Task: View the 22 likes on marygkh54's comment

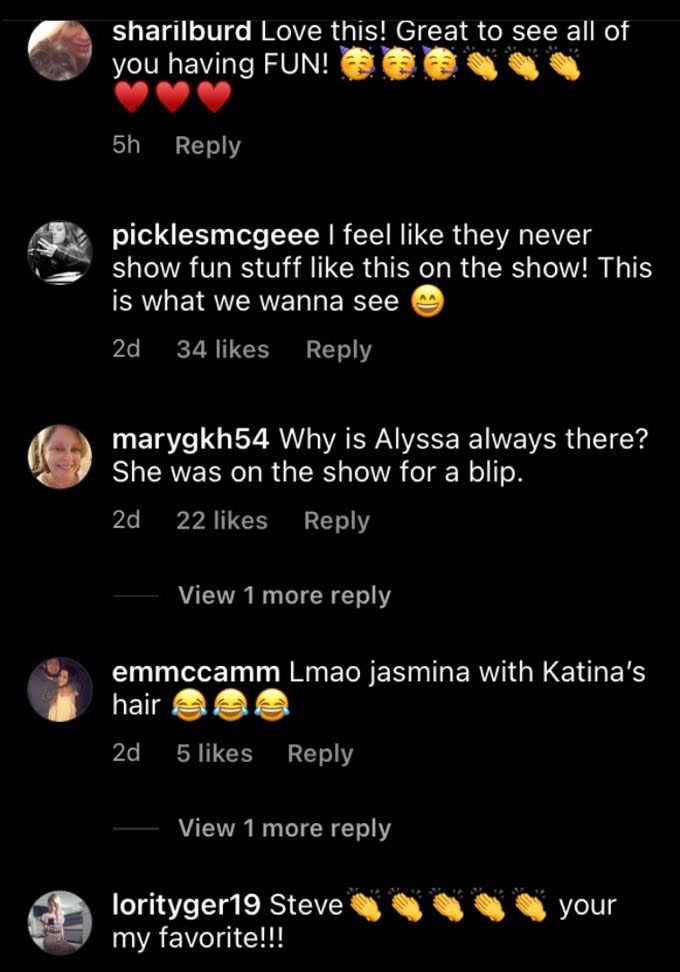Action: (x=222, y=521)
